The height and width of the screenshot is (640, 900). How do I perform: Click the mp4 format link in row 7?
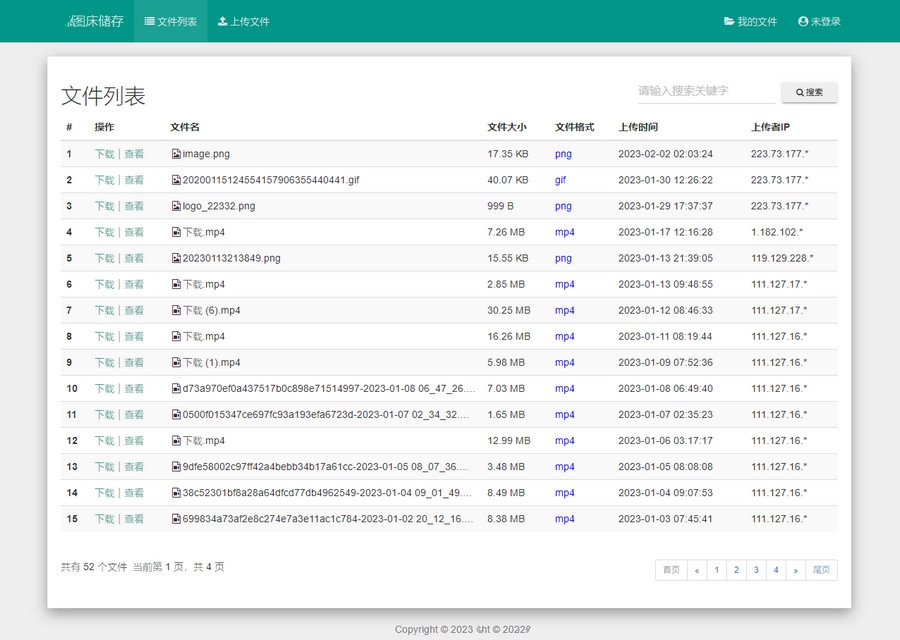click(x=565, y=311)
